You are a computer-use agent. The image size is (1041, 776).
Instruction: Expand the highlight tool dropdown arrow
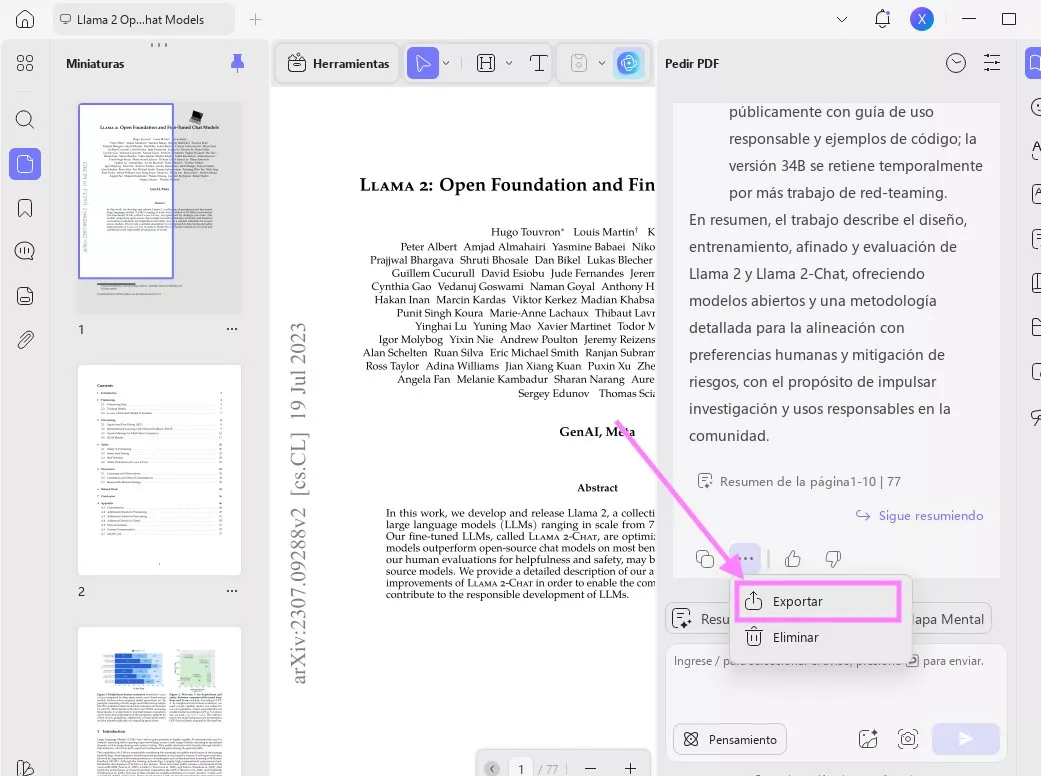tap(509, 64)
